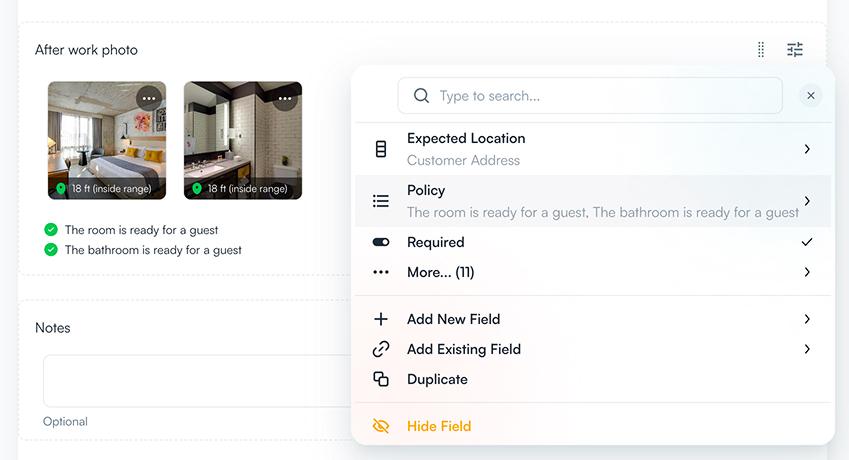The width and height of the screenshot is (849, 460).
Task: Click the Policy list icon
Action: click(381, 201)
